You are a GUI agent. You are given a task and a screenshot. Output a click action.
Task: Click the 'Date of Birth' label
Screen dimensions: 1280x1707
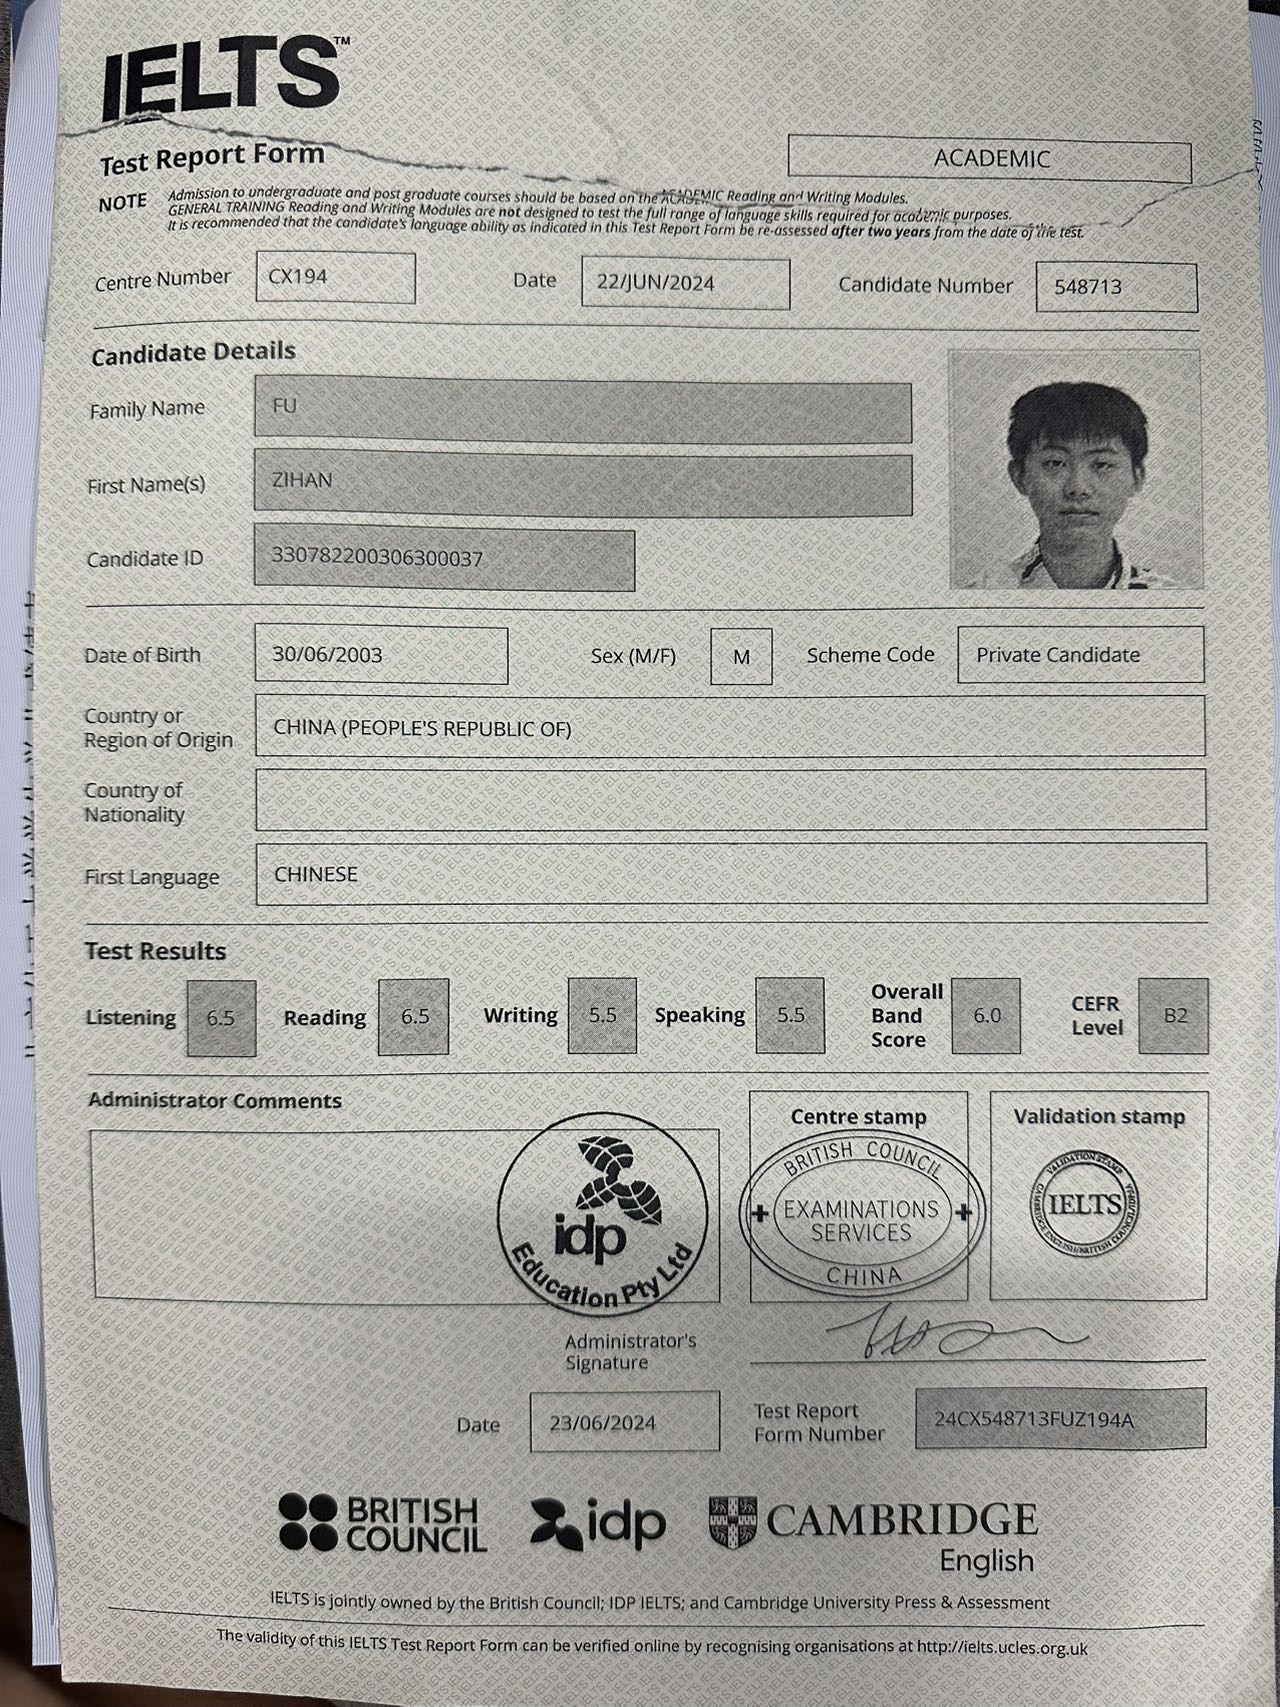coord(142,655)
